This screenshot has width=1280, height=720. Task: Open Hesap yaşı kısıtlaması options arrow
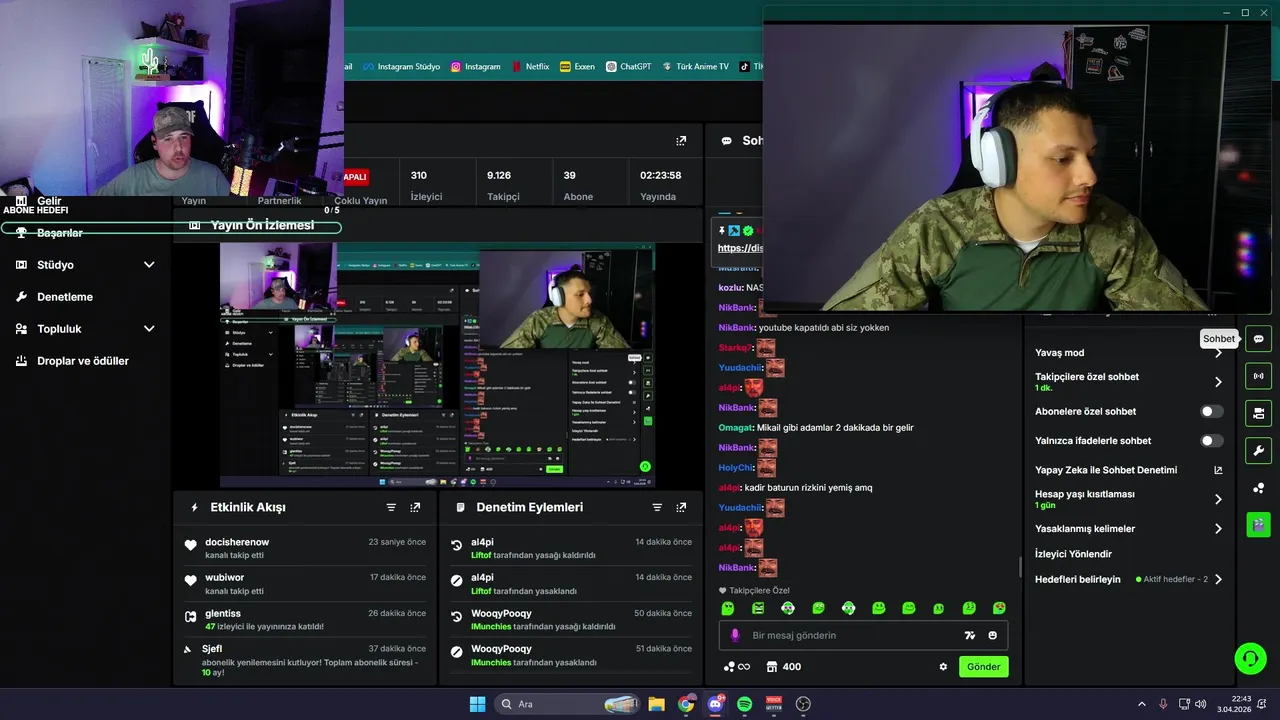1218,499
